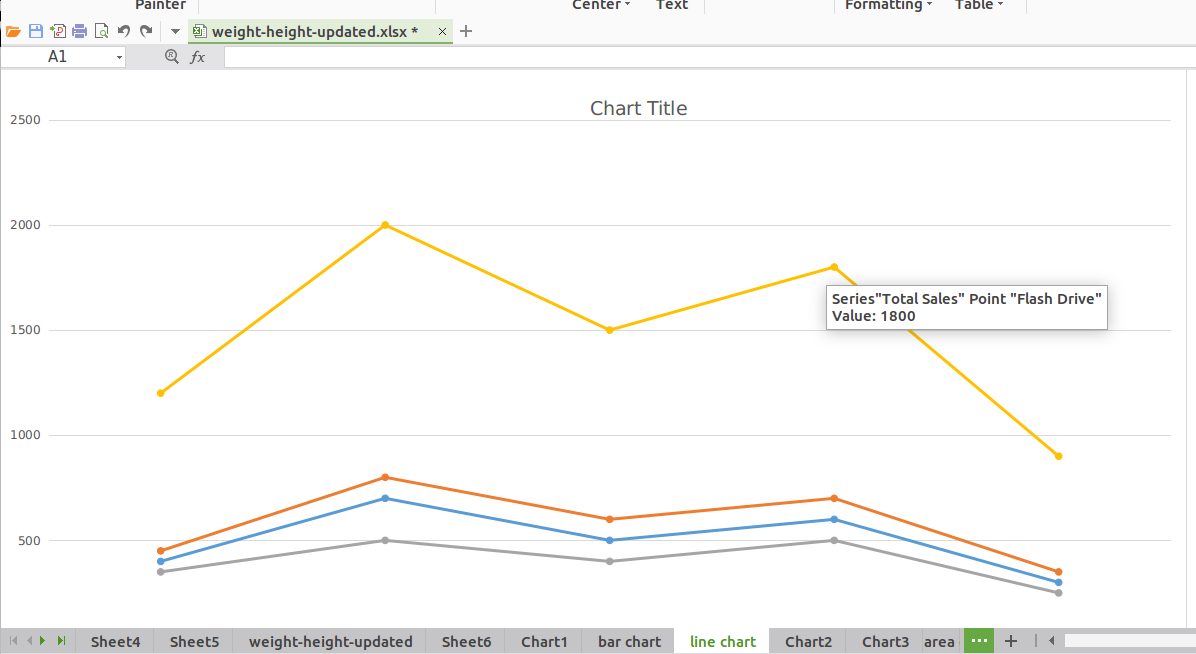The image size is (1196, 654).
Task: Switch to Sheet4 tab
Action: (x=115, y=642)
